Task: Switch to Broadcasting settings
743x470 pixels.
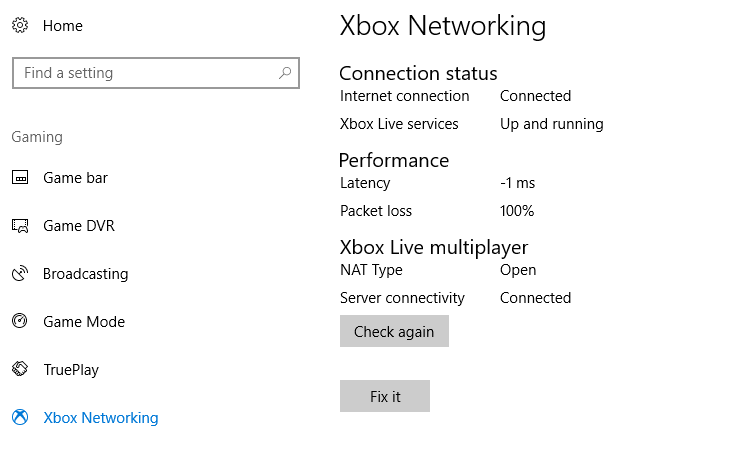Action: (x=85, y=274)
